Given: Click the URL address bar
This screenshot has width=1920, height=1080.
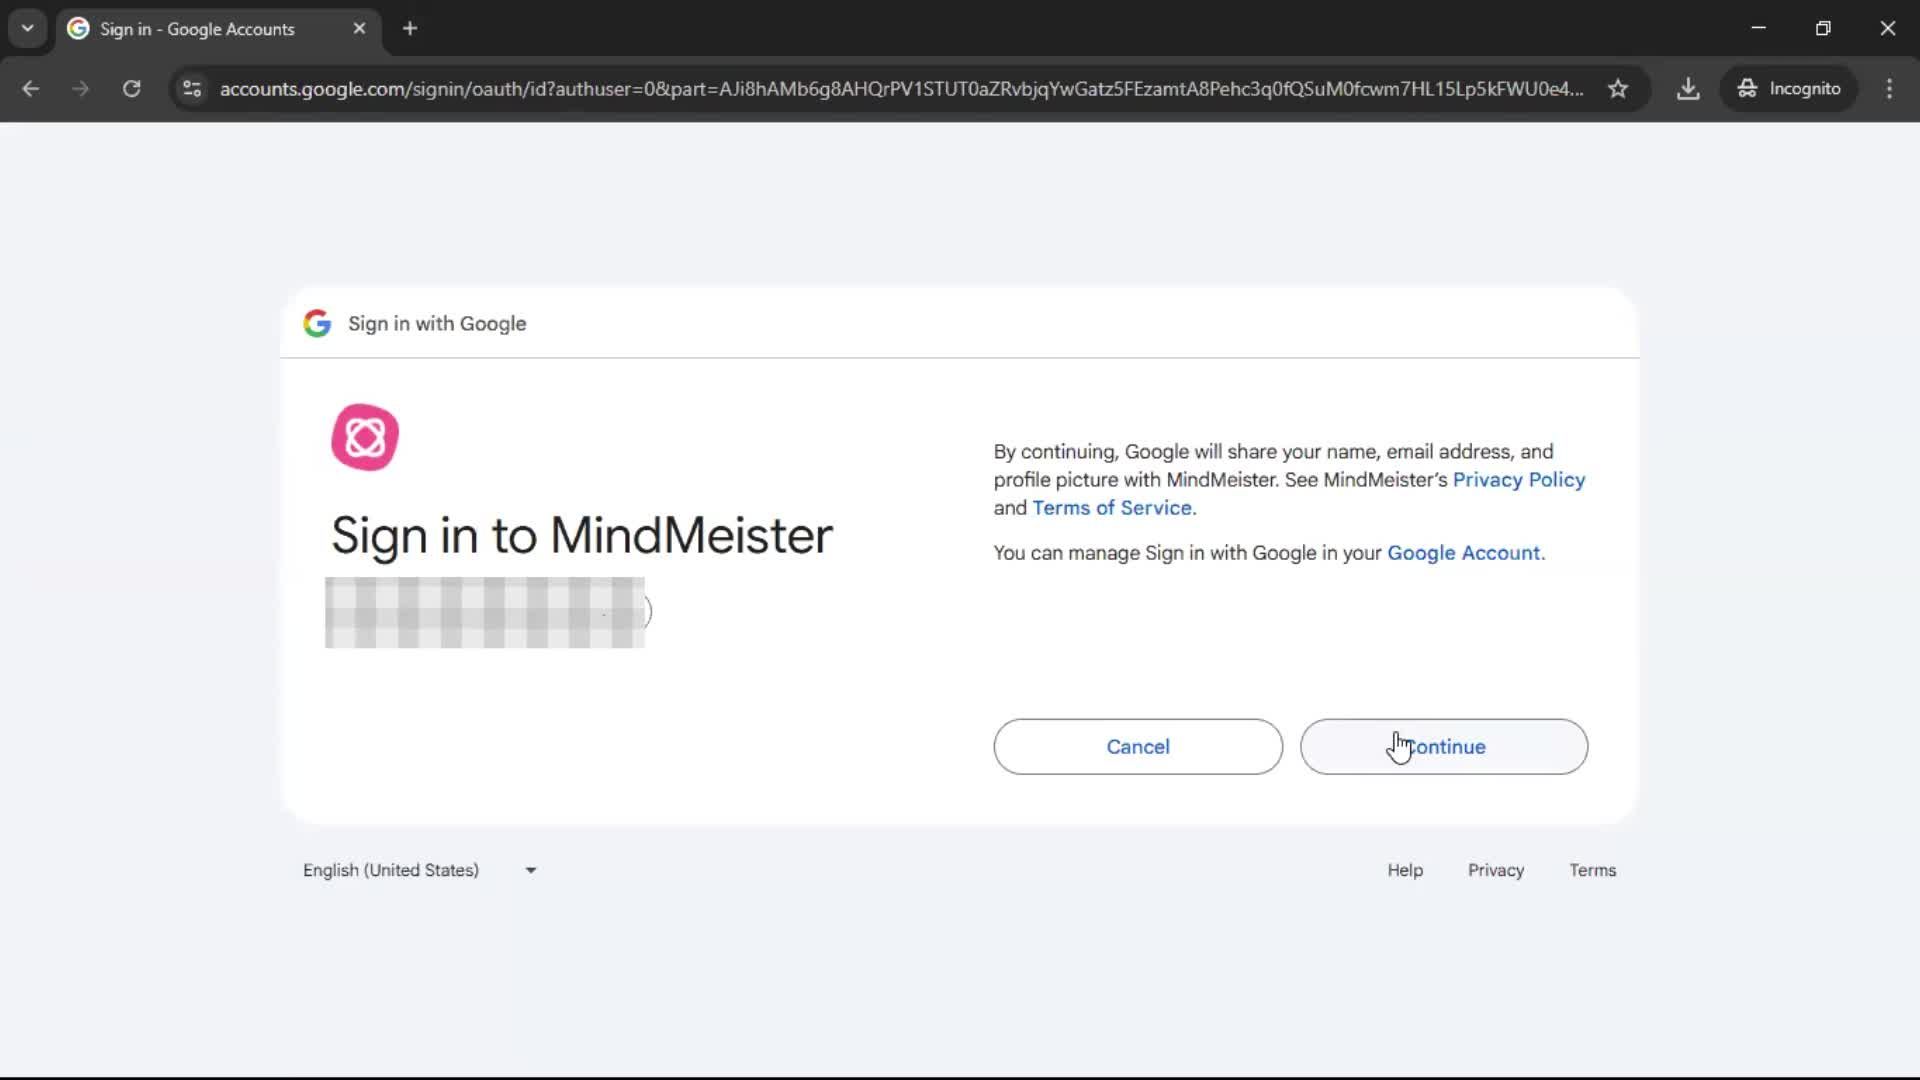Looking at the screenshot, I should (x=901, y=89).
